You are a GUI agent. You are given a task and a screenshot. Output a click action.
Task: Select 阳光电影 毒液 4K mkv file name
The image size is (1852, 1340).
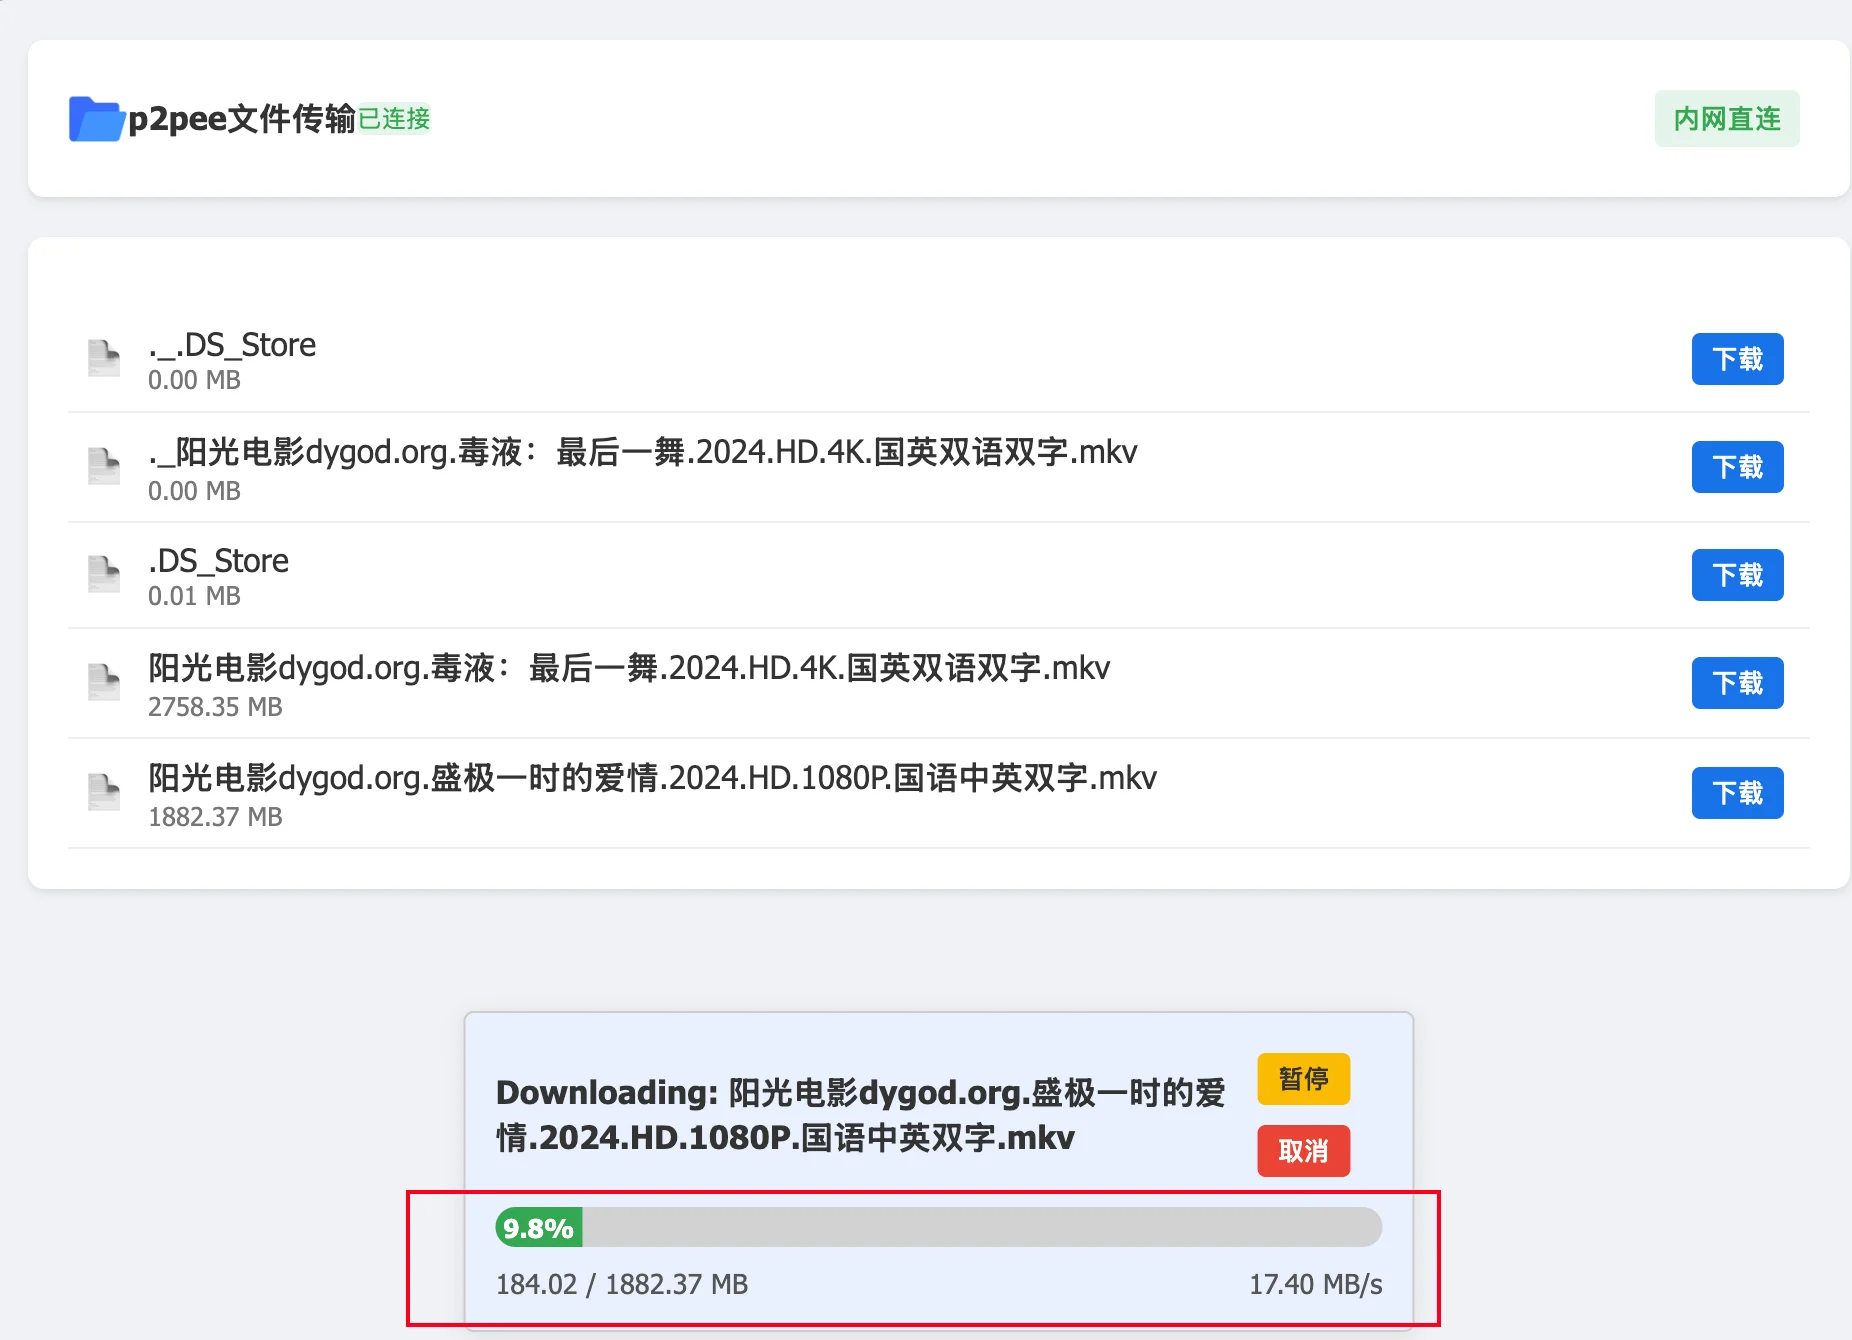629,667
